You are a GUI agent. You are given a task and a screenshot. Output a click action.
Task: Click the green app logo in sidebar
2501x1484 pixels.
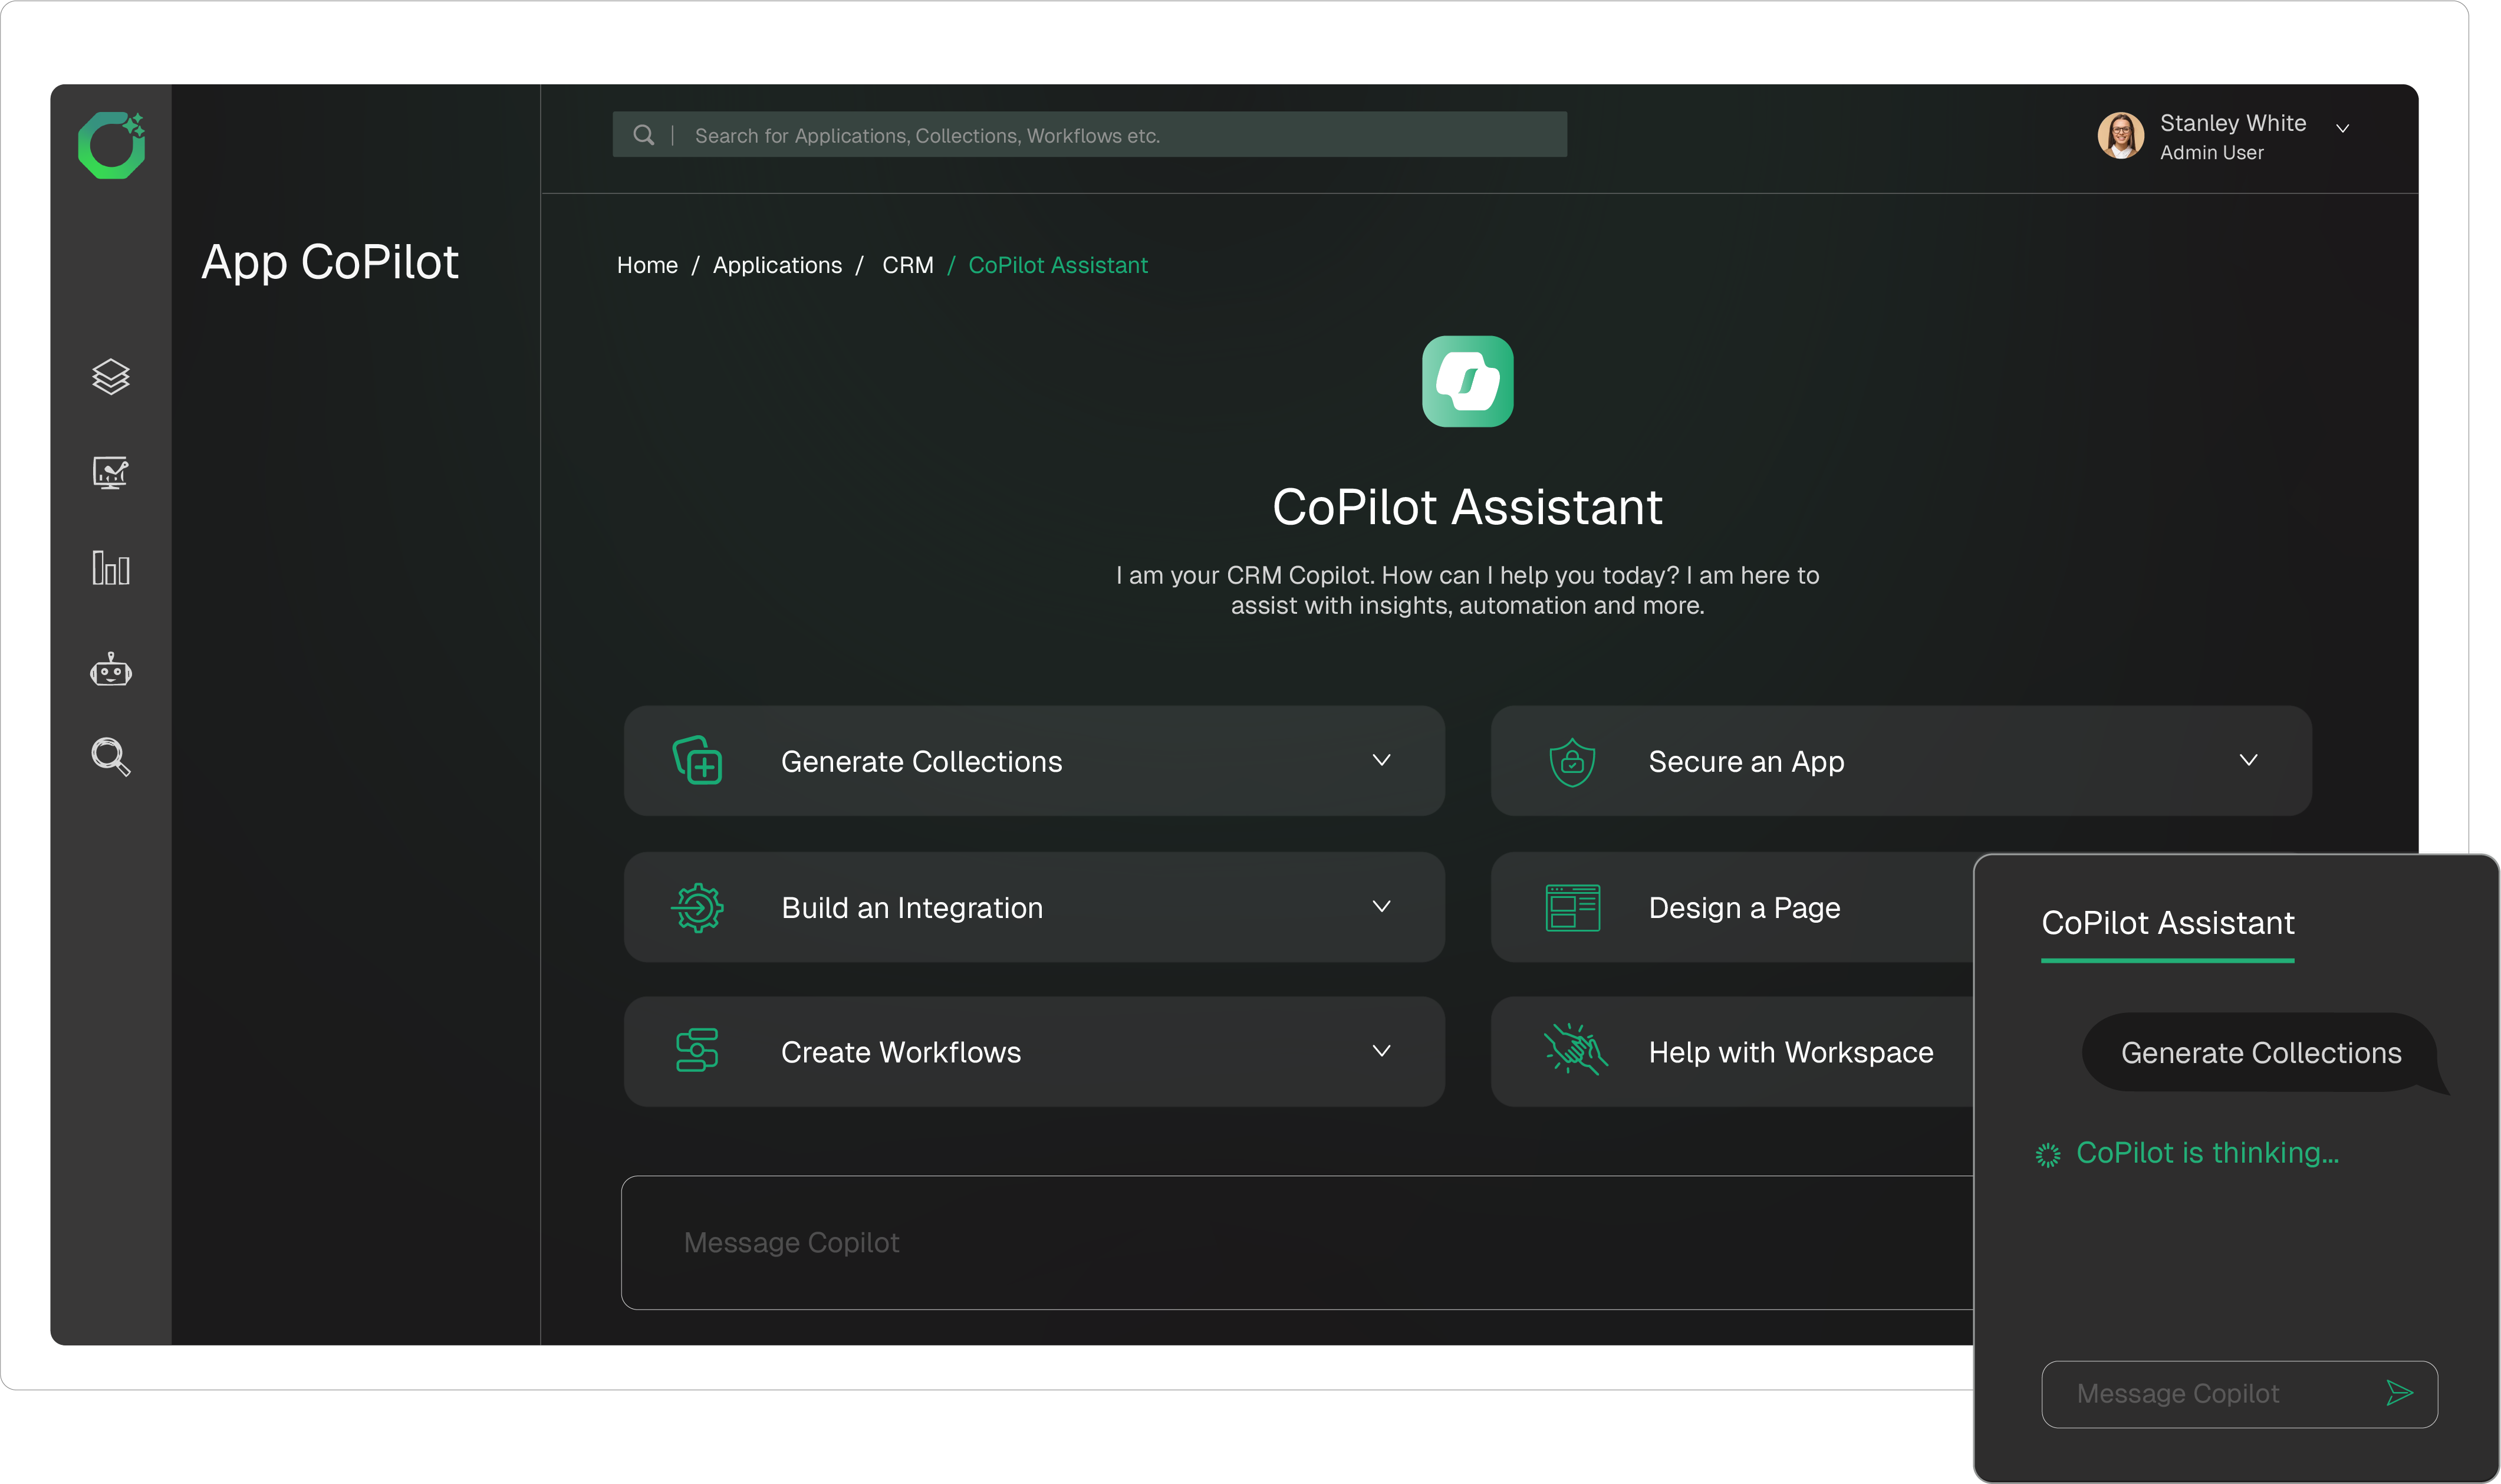click(111, 145)
